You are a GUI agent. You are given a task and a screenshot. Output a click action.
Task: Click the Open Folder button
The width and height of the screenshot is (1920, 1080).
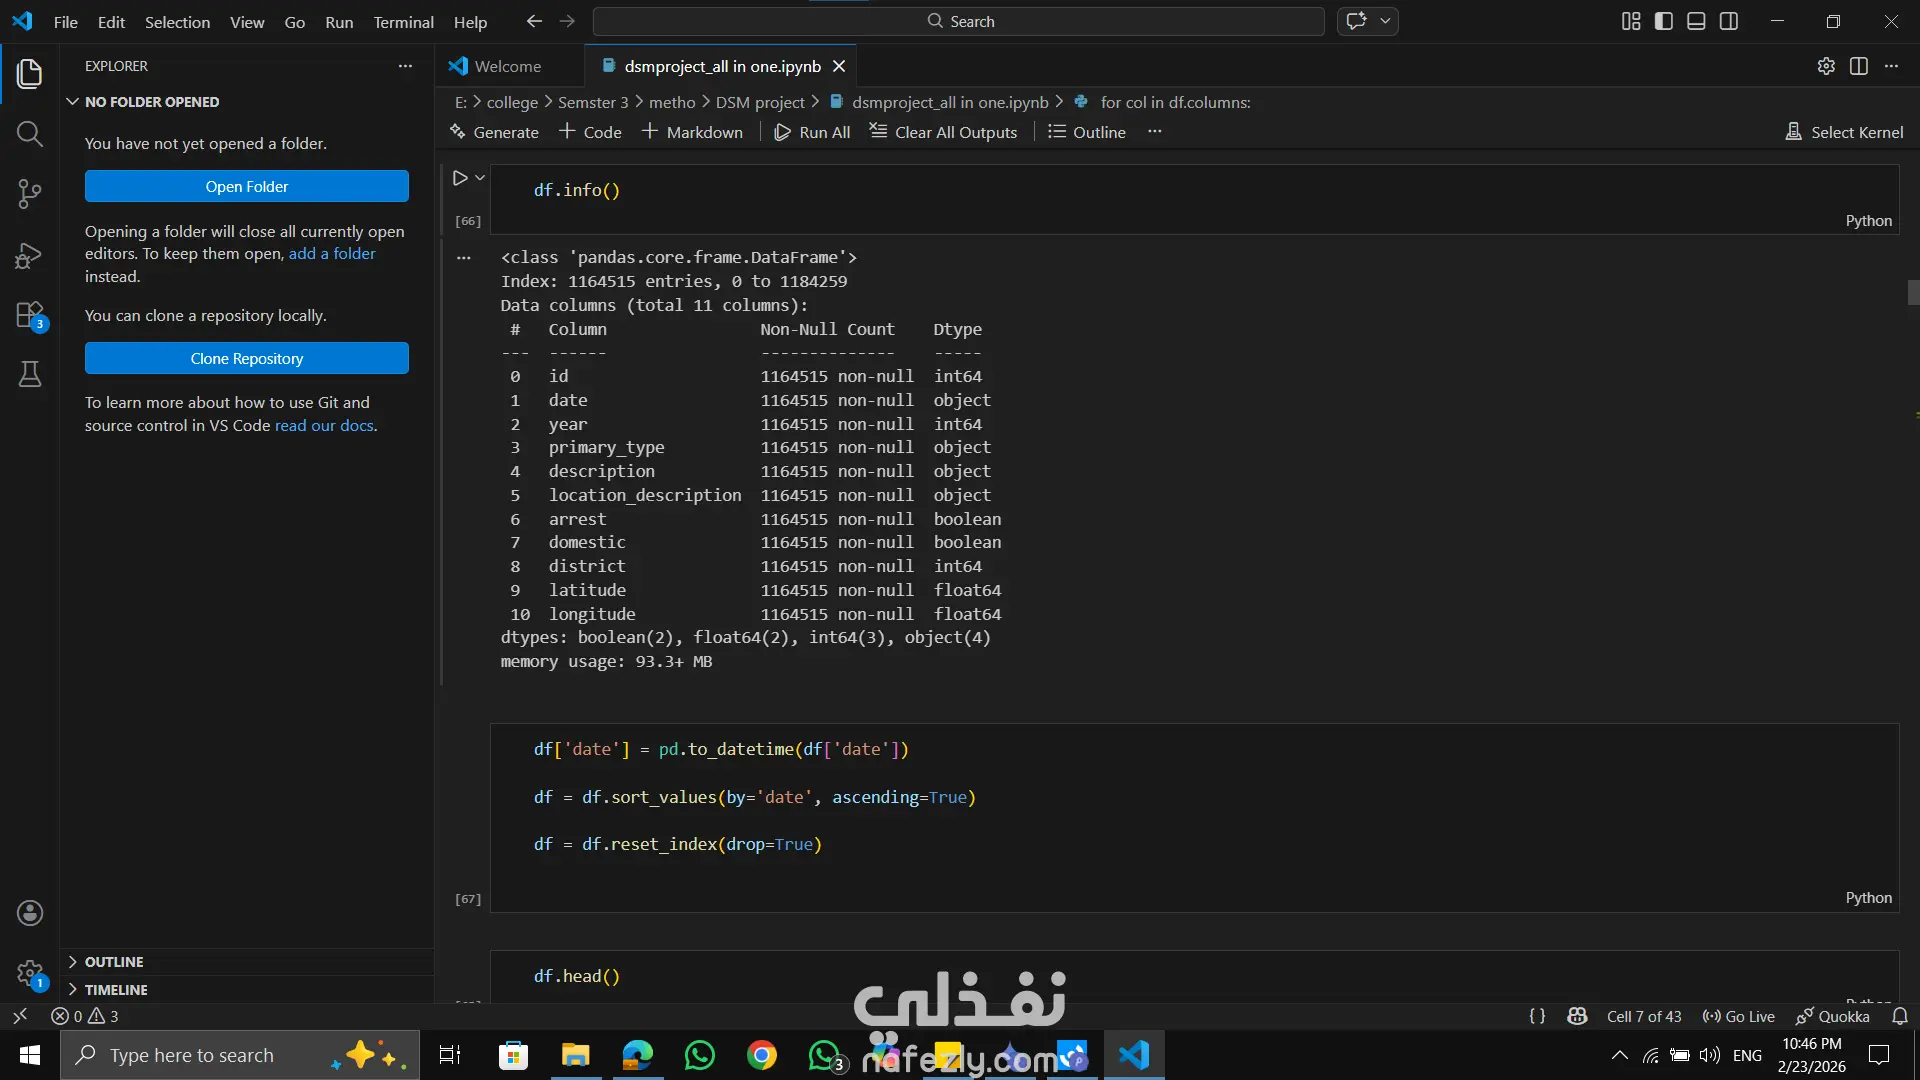point(246,186)
